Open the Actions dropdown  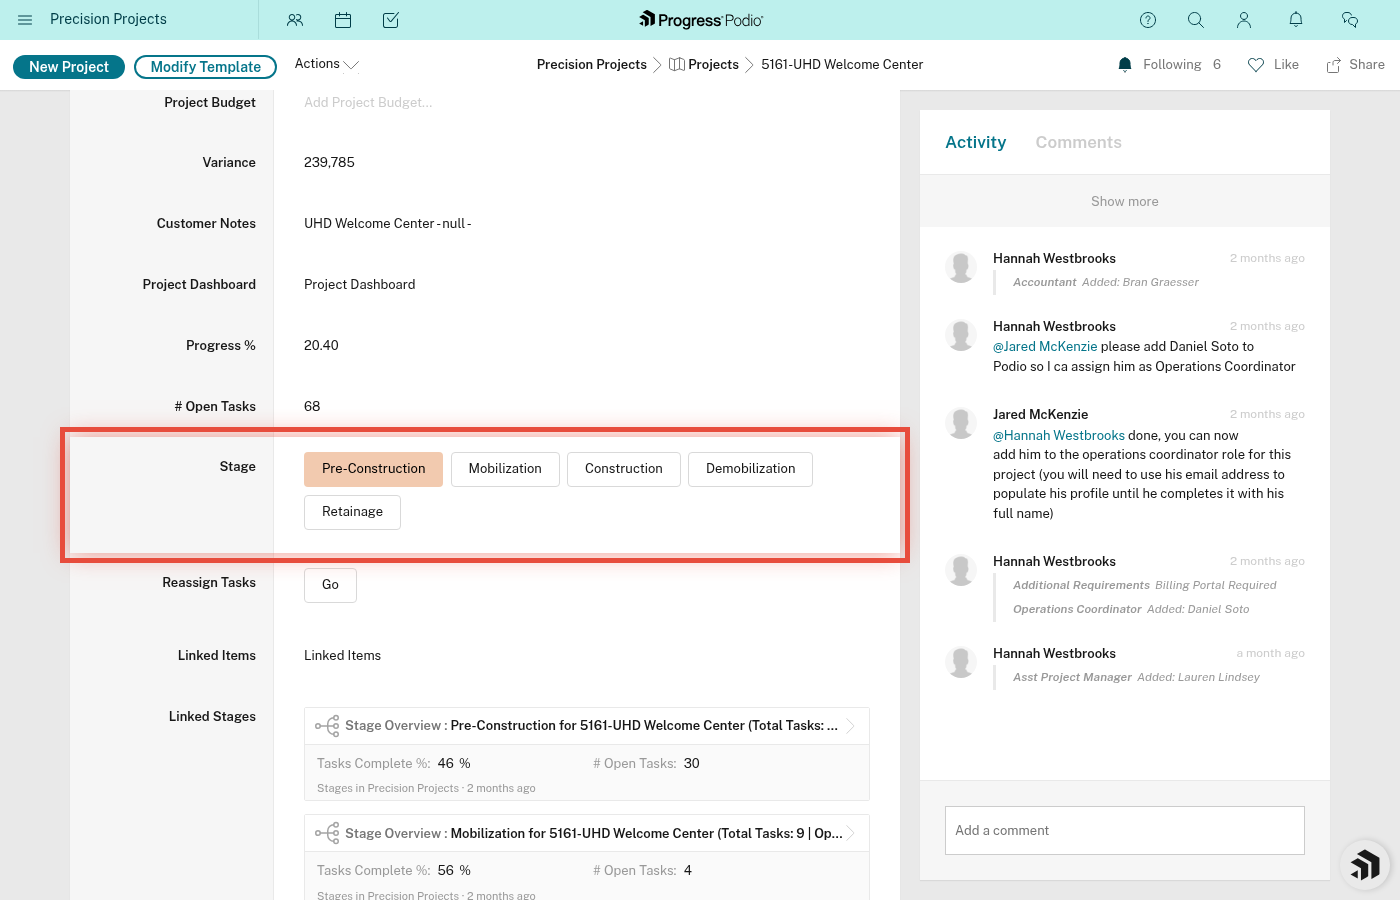click(x=325, y=63)
